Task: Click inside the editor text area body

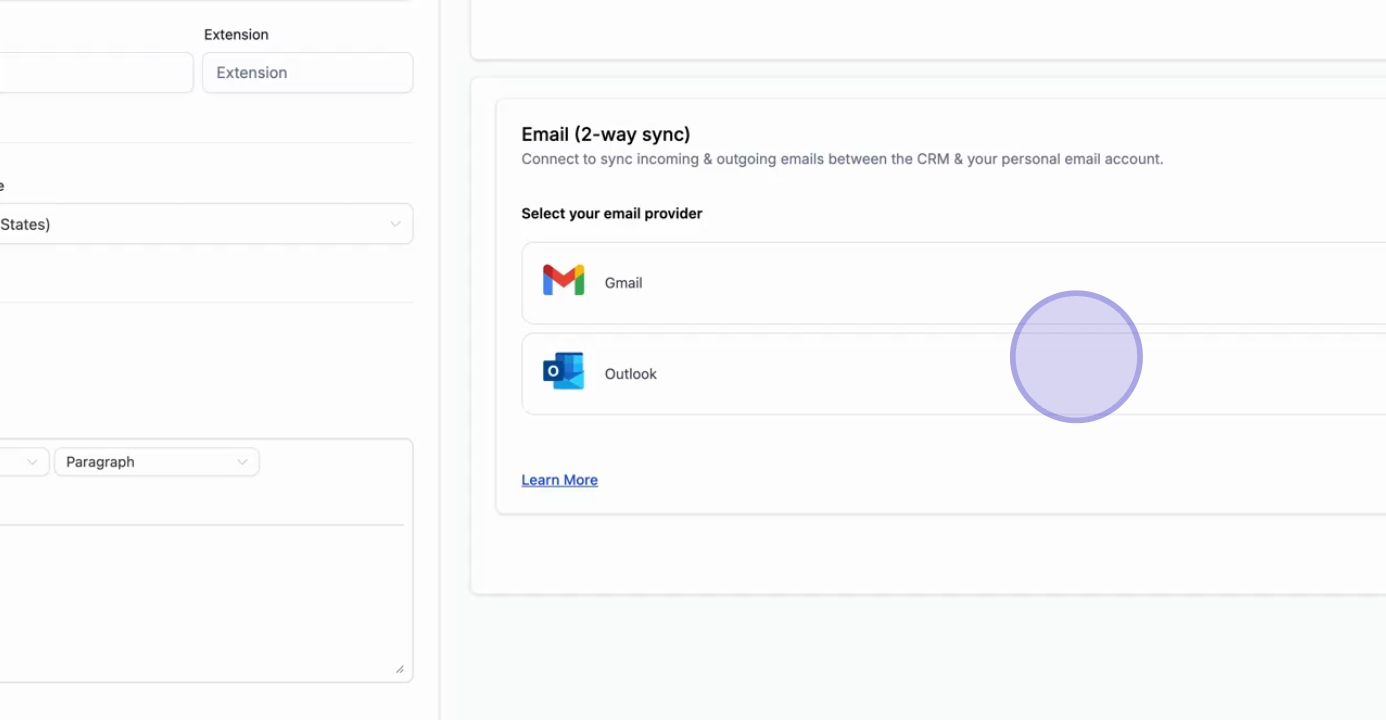Action: (200, 600)
